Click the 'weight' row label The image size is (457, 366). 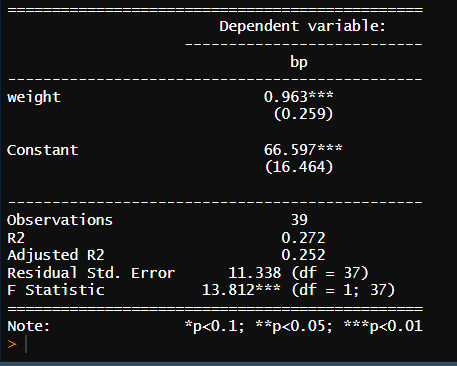[x=34, y=97]
